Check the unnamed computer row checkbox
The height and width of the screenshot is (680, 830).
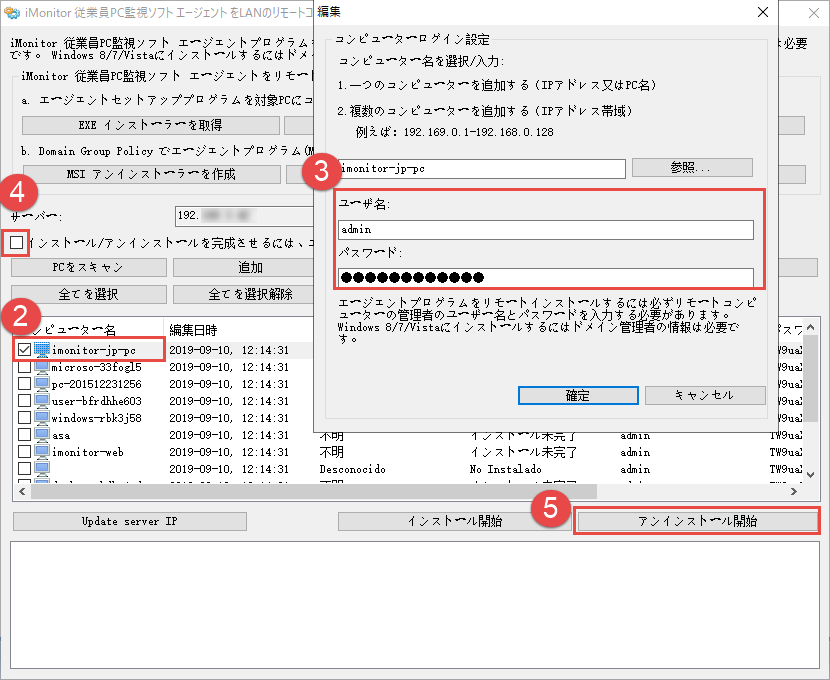point(24,468)
